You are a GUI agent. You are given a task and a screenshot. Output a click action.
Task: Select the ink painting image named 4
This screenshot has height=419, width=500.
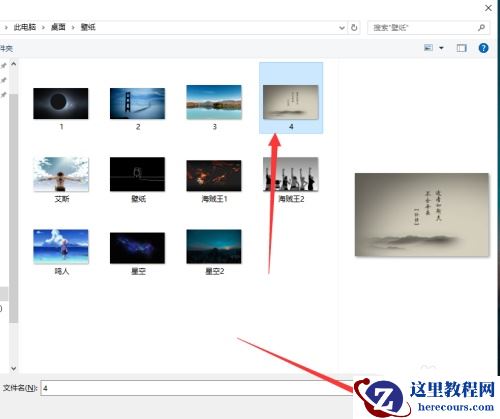coord(291,98)
